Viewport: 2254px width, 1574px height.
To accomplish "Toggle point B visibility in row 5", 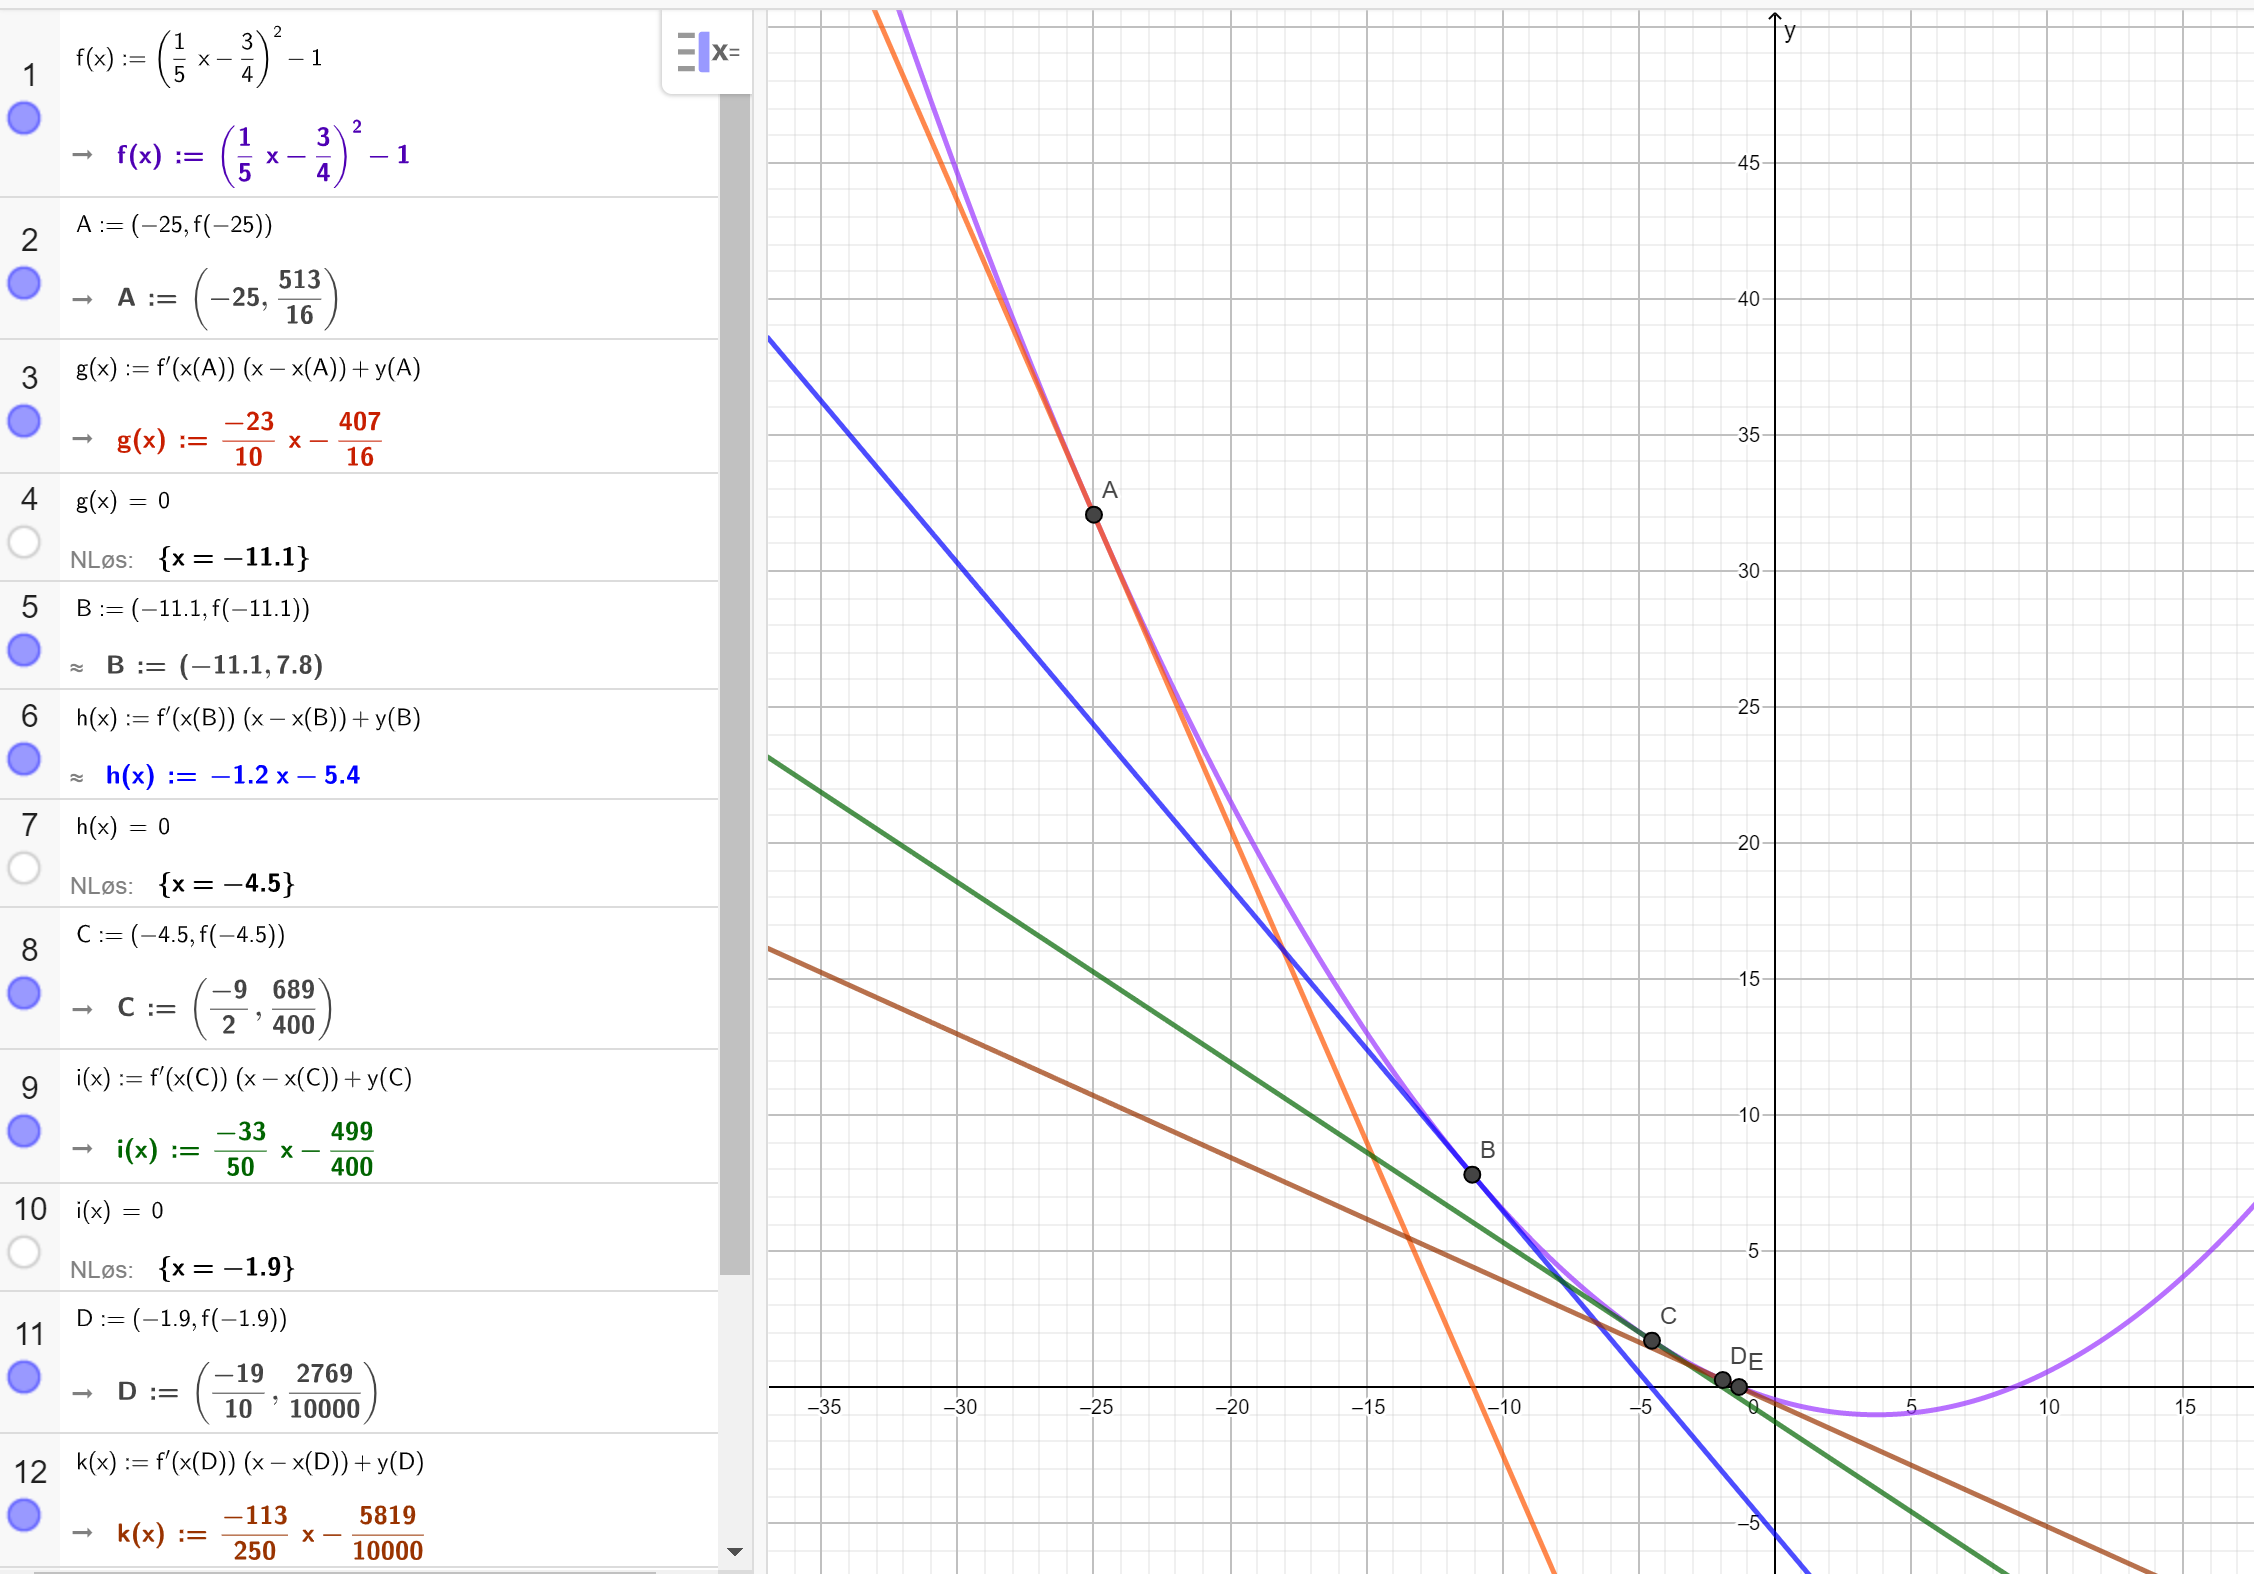I will tap(24, 650).
